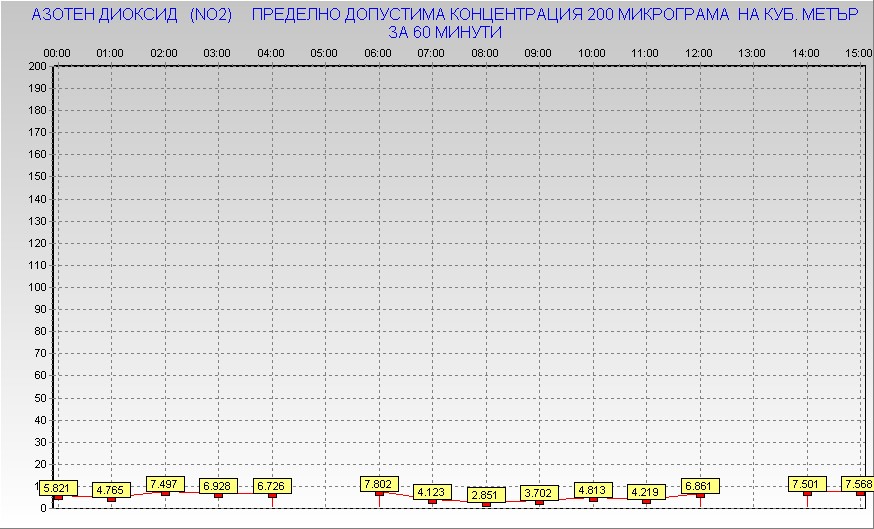Click the 04:00 time axis label
Viewport: 874px width, 529px height.
coord(271,54)
